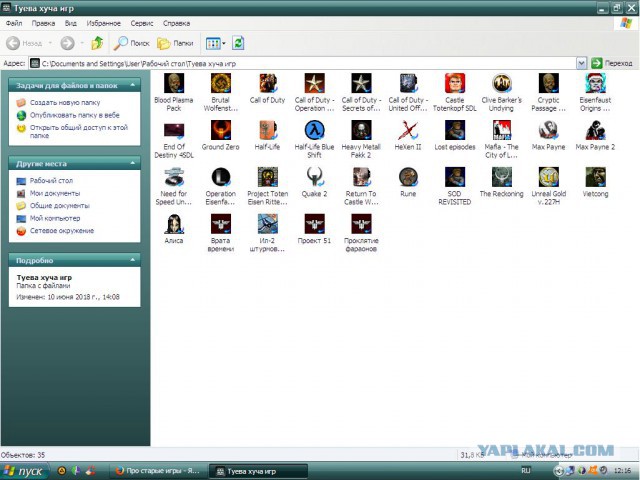The width and height of the screenshot is (640, 480).
Task: Select Unreal Gold v.227H icon
Action: (x=549, y=177)
